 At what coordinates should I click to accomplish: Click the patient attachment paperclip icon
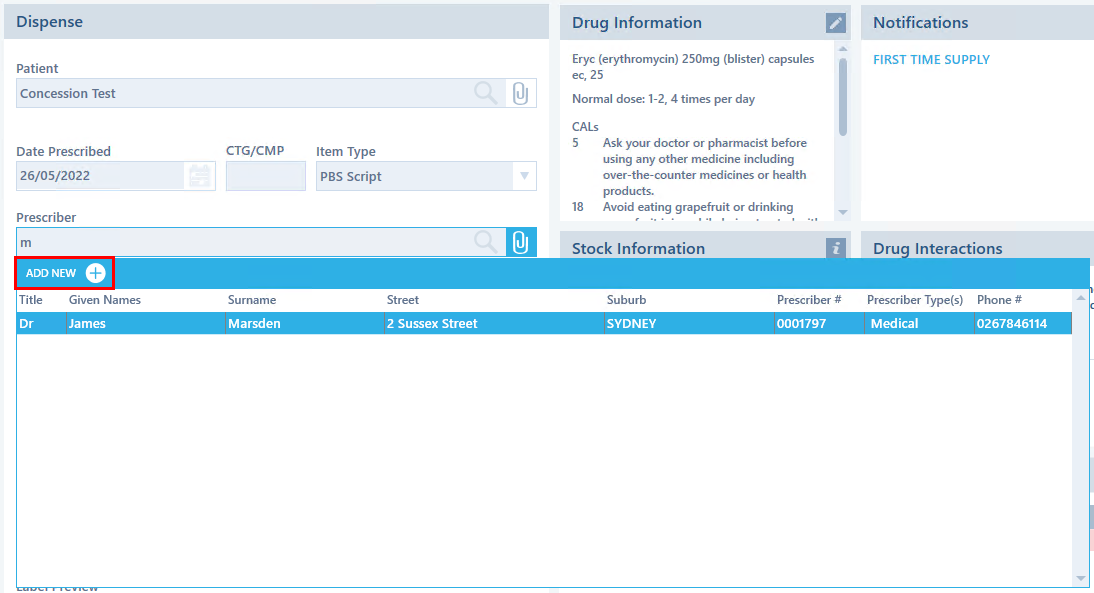point(520,93)
